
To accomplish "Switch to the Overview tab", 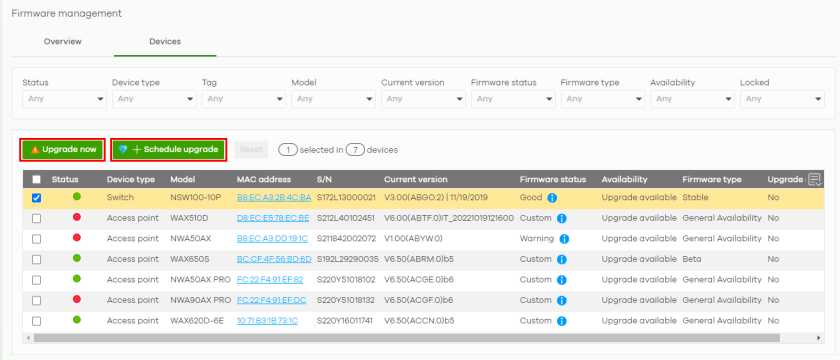I will click(x=63, y=41).
